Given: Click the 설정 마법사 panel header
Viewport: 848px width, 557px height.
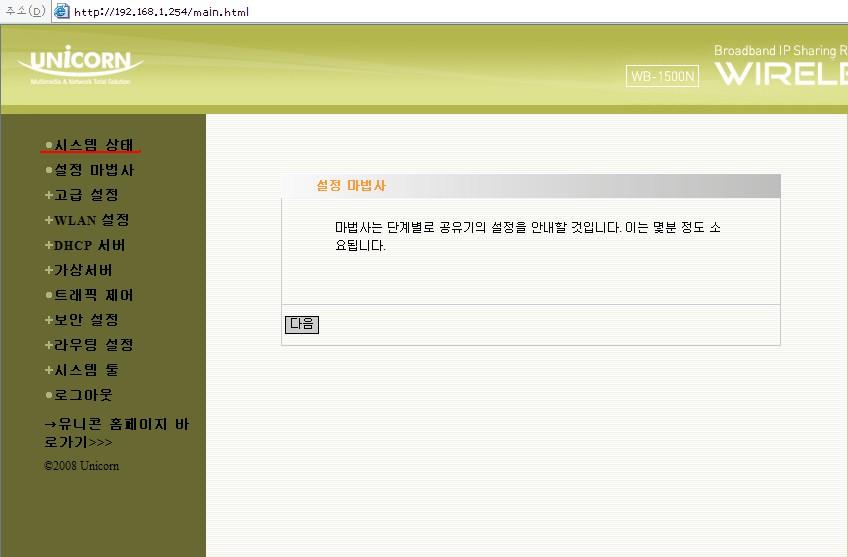Looking at the screenshot, I should (530, 186).
